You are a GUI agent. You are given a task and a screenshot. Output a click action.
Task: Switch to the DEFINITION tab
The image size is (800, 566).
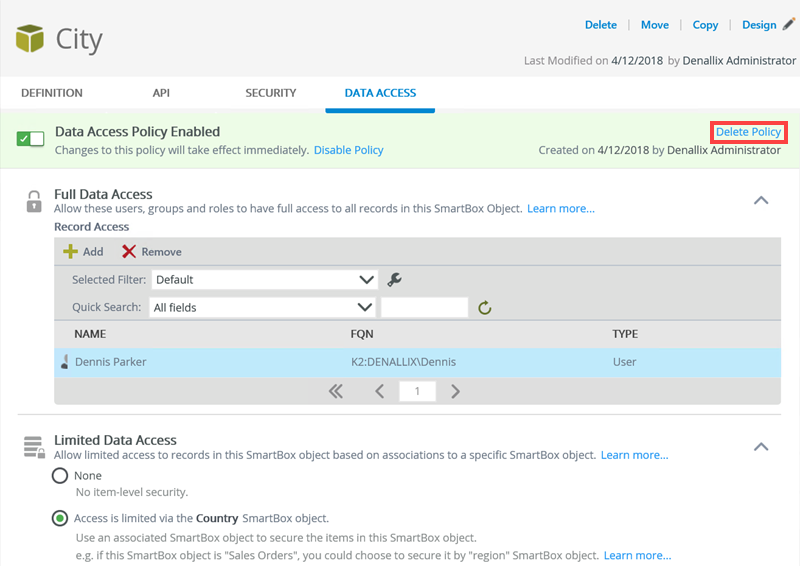[52, 93]
